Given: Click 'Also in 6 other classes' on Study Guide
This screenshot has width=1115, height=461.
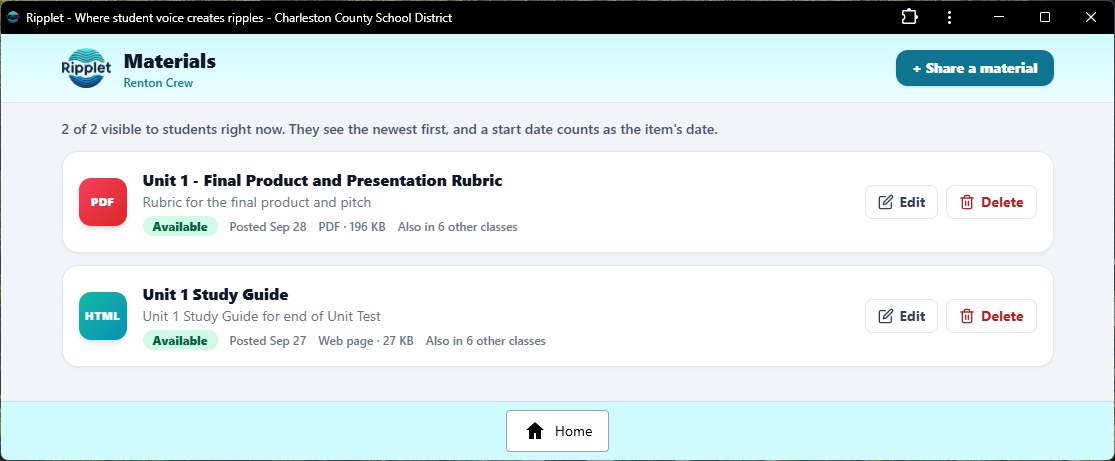Looking at the screenshot, I should [486, 341].
